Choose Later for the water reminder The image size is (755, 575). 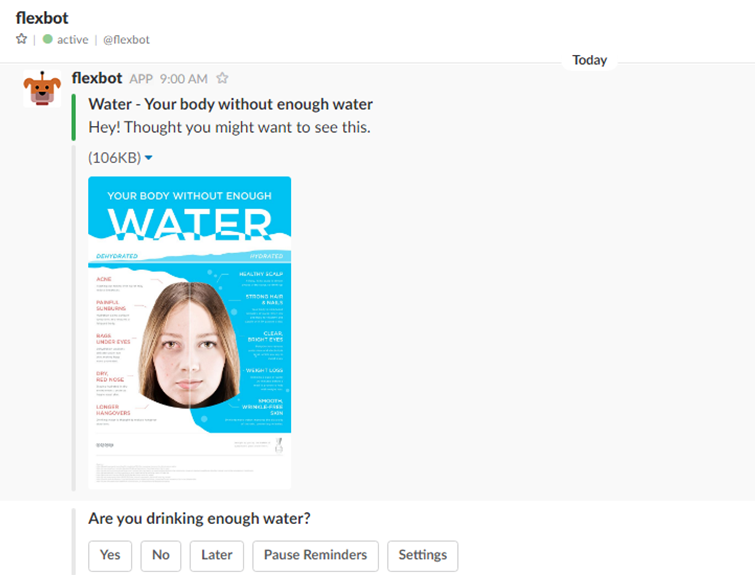[x=217, y=556]
